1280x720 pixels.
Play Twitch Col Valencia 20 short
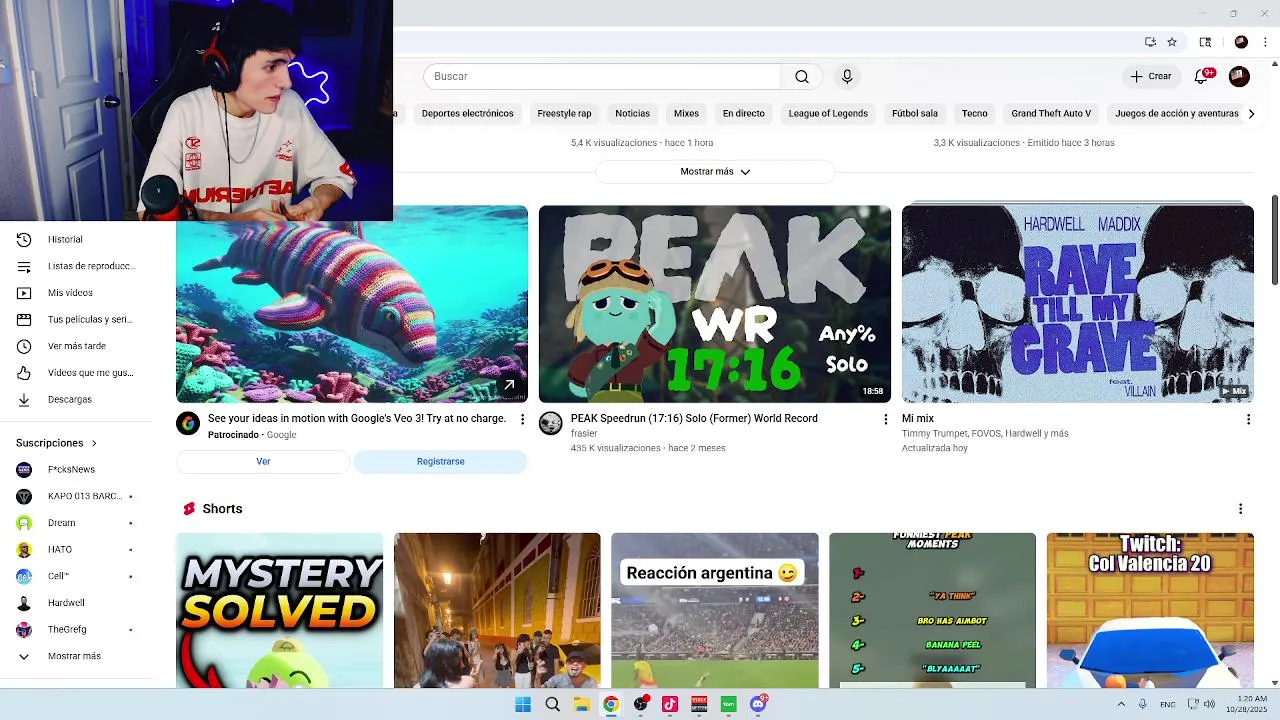pyautogui.click(x=1150, y=610)
